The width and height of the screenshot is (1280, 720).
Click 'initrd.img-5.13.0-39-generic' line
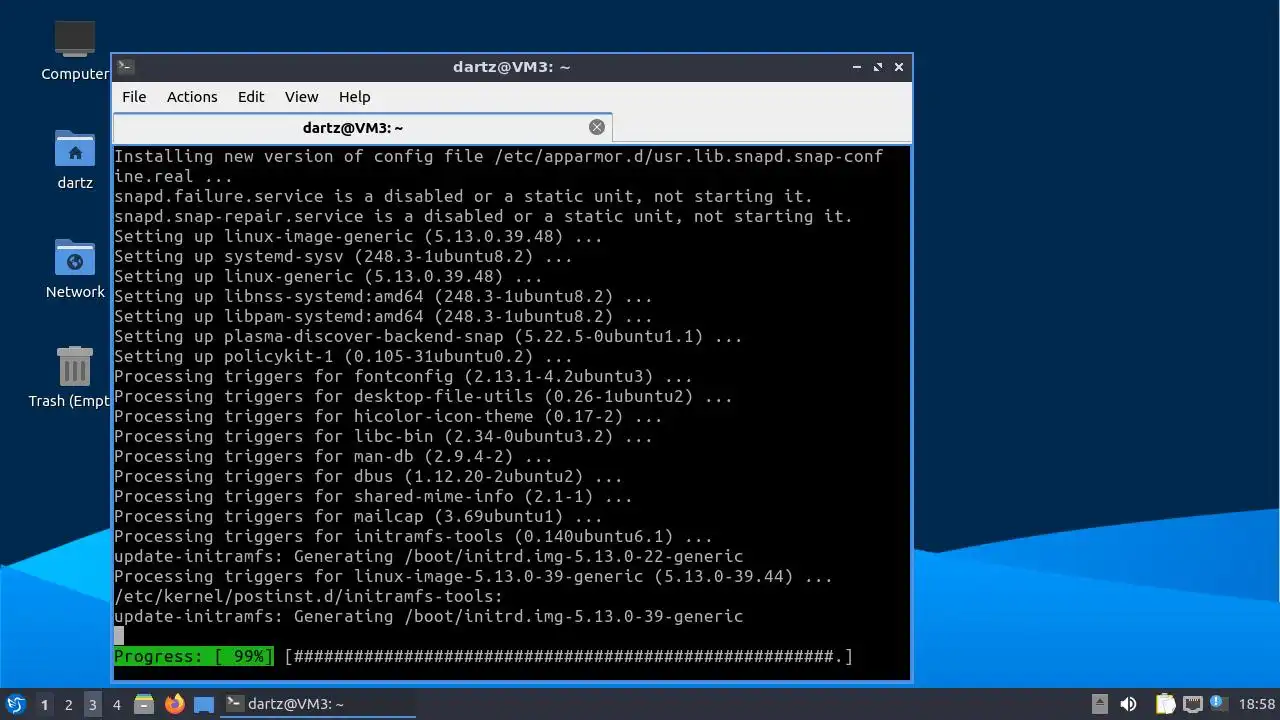coord(428,616)
